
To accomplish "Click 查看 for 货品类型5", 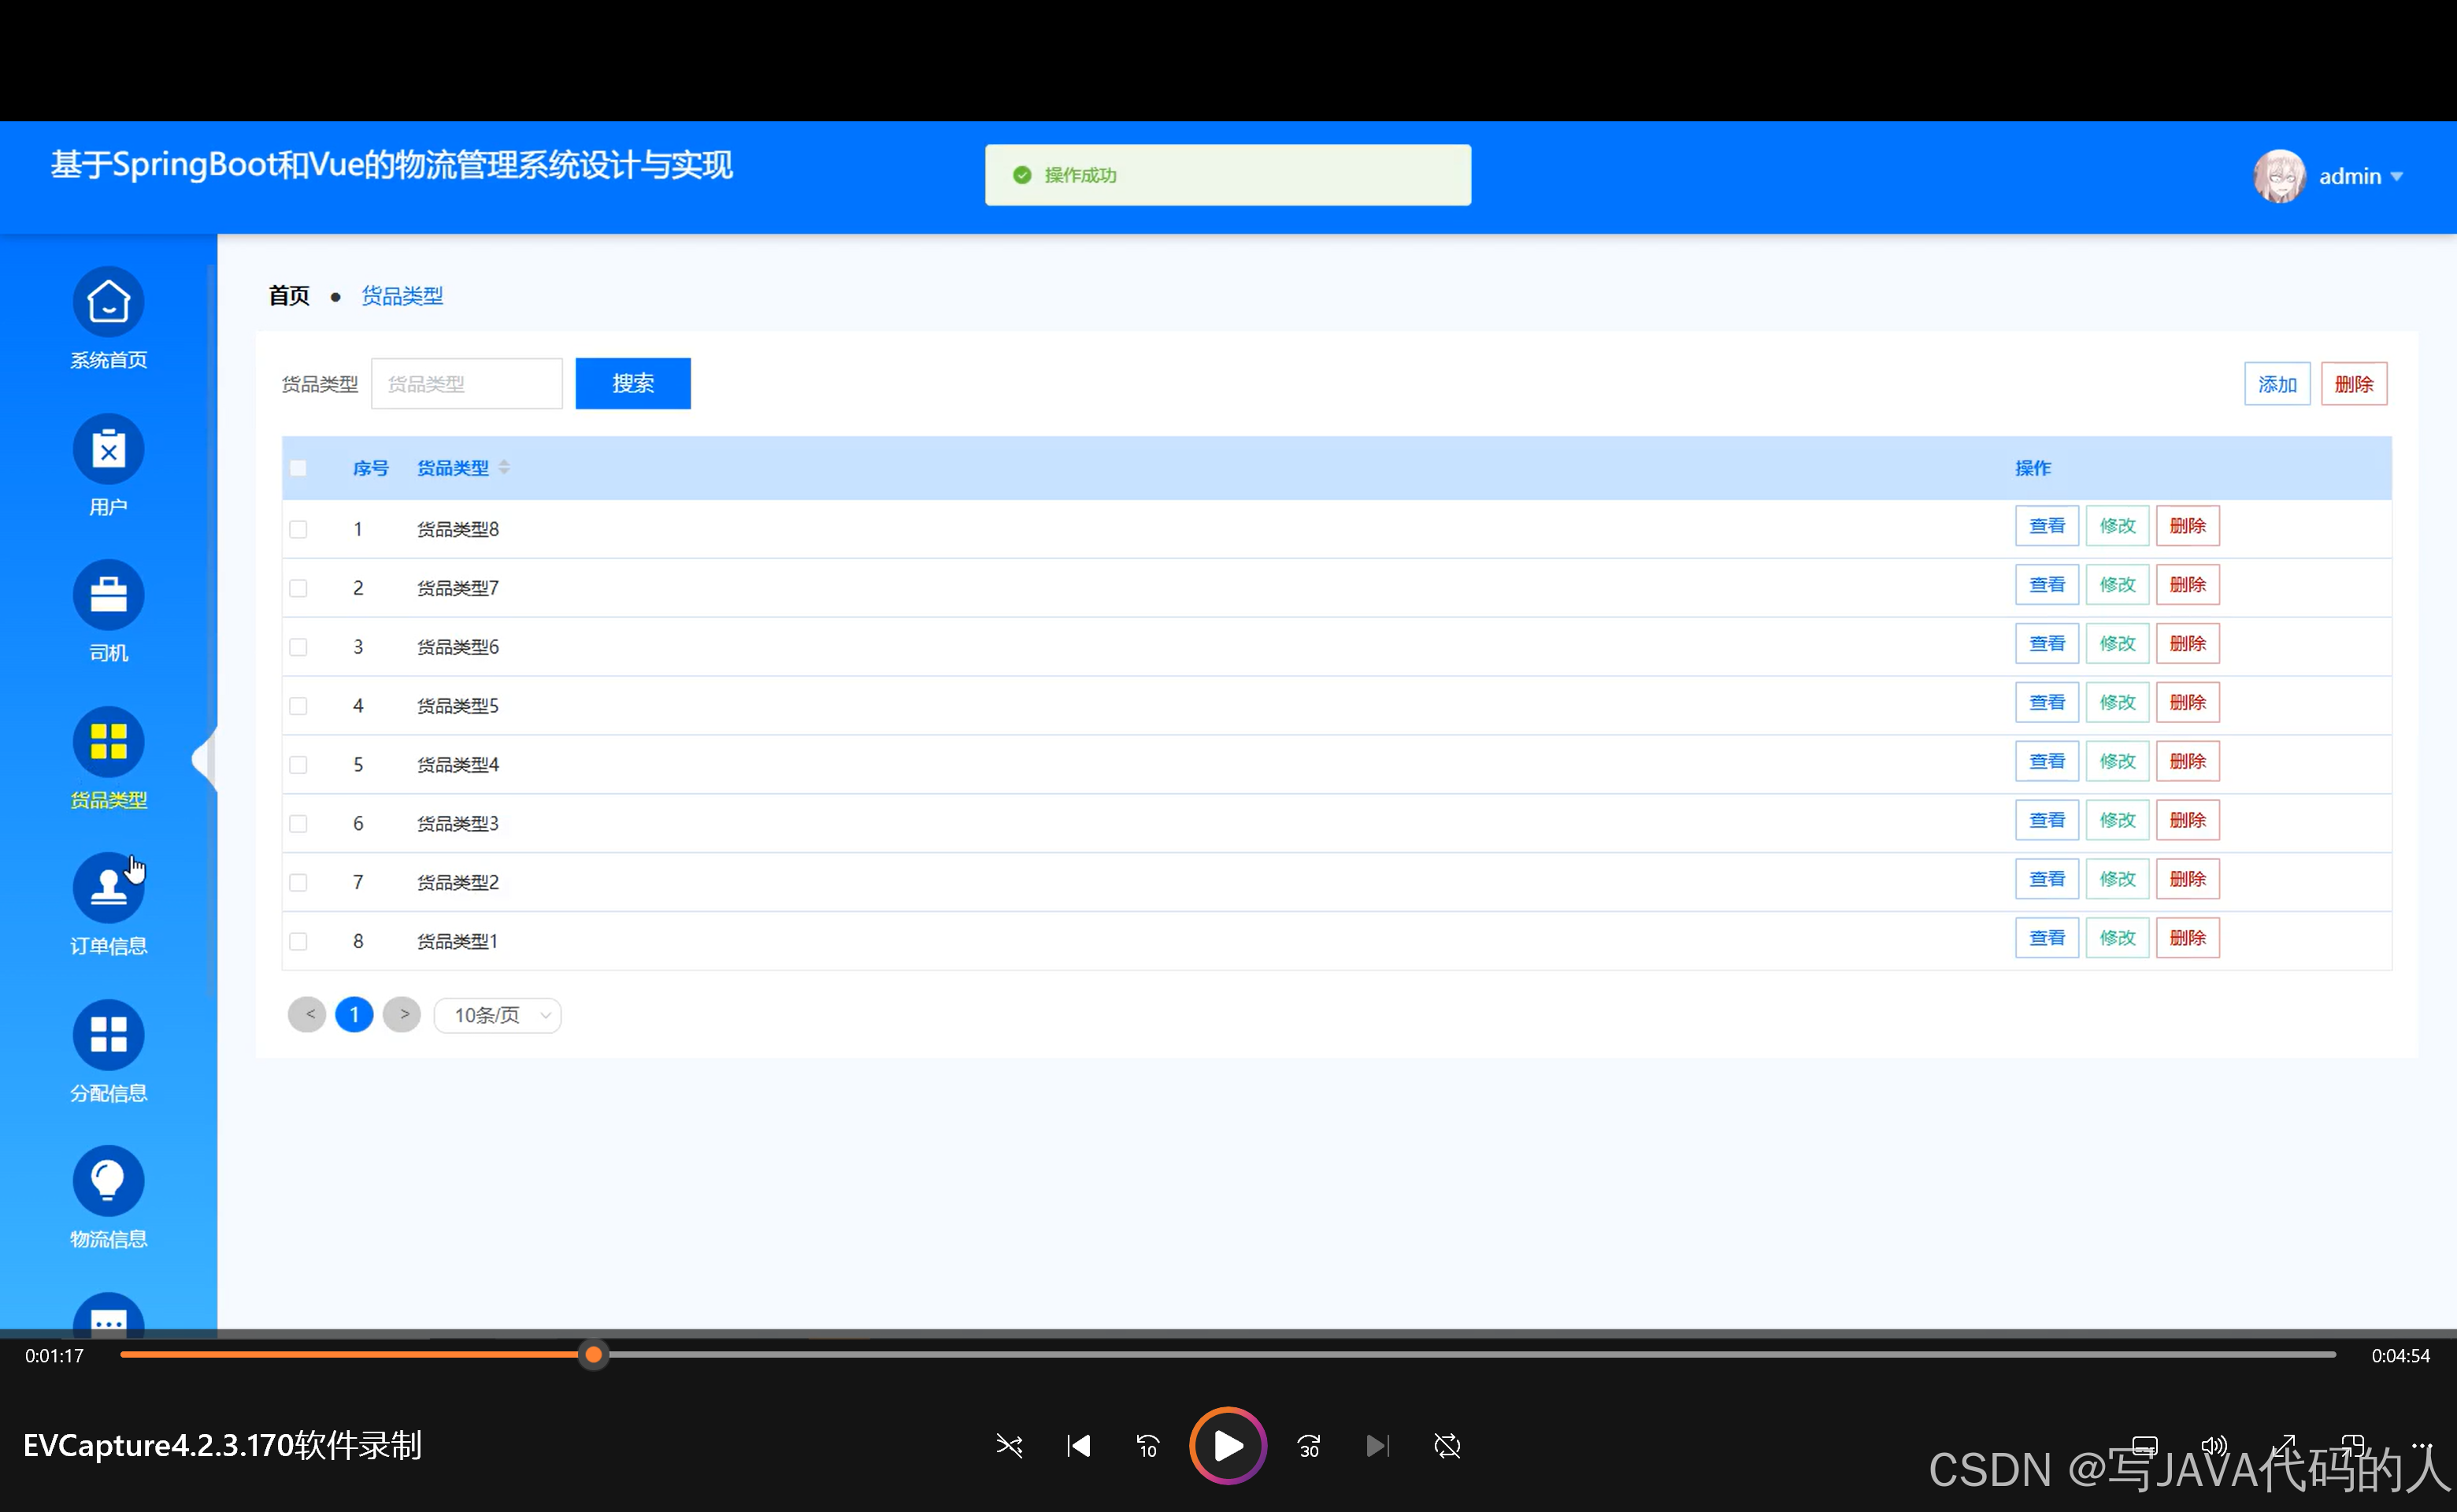I will [2047, 703].
